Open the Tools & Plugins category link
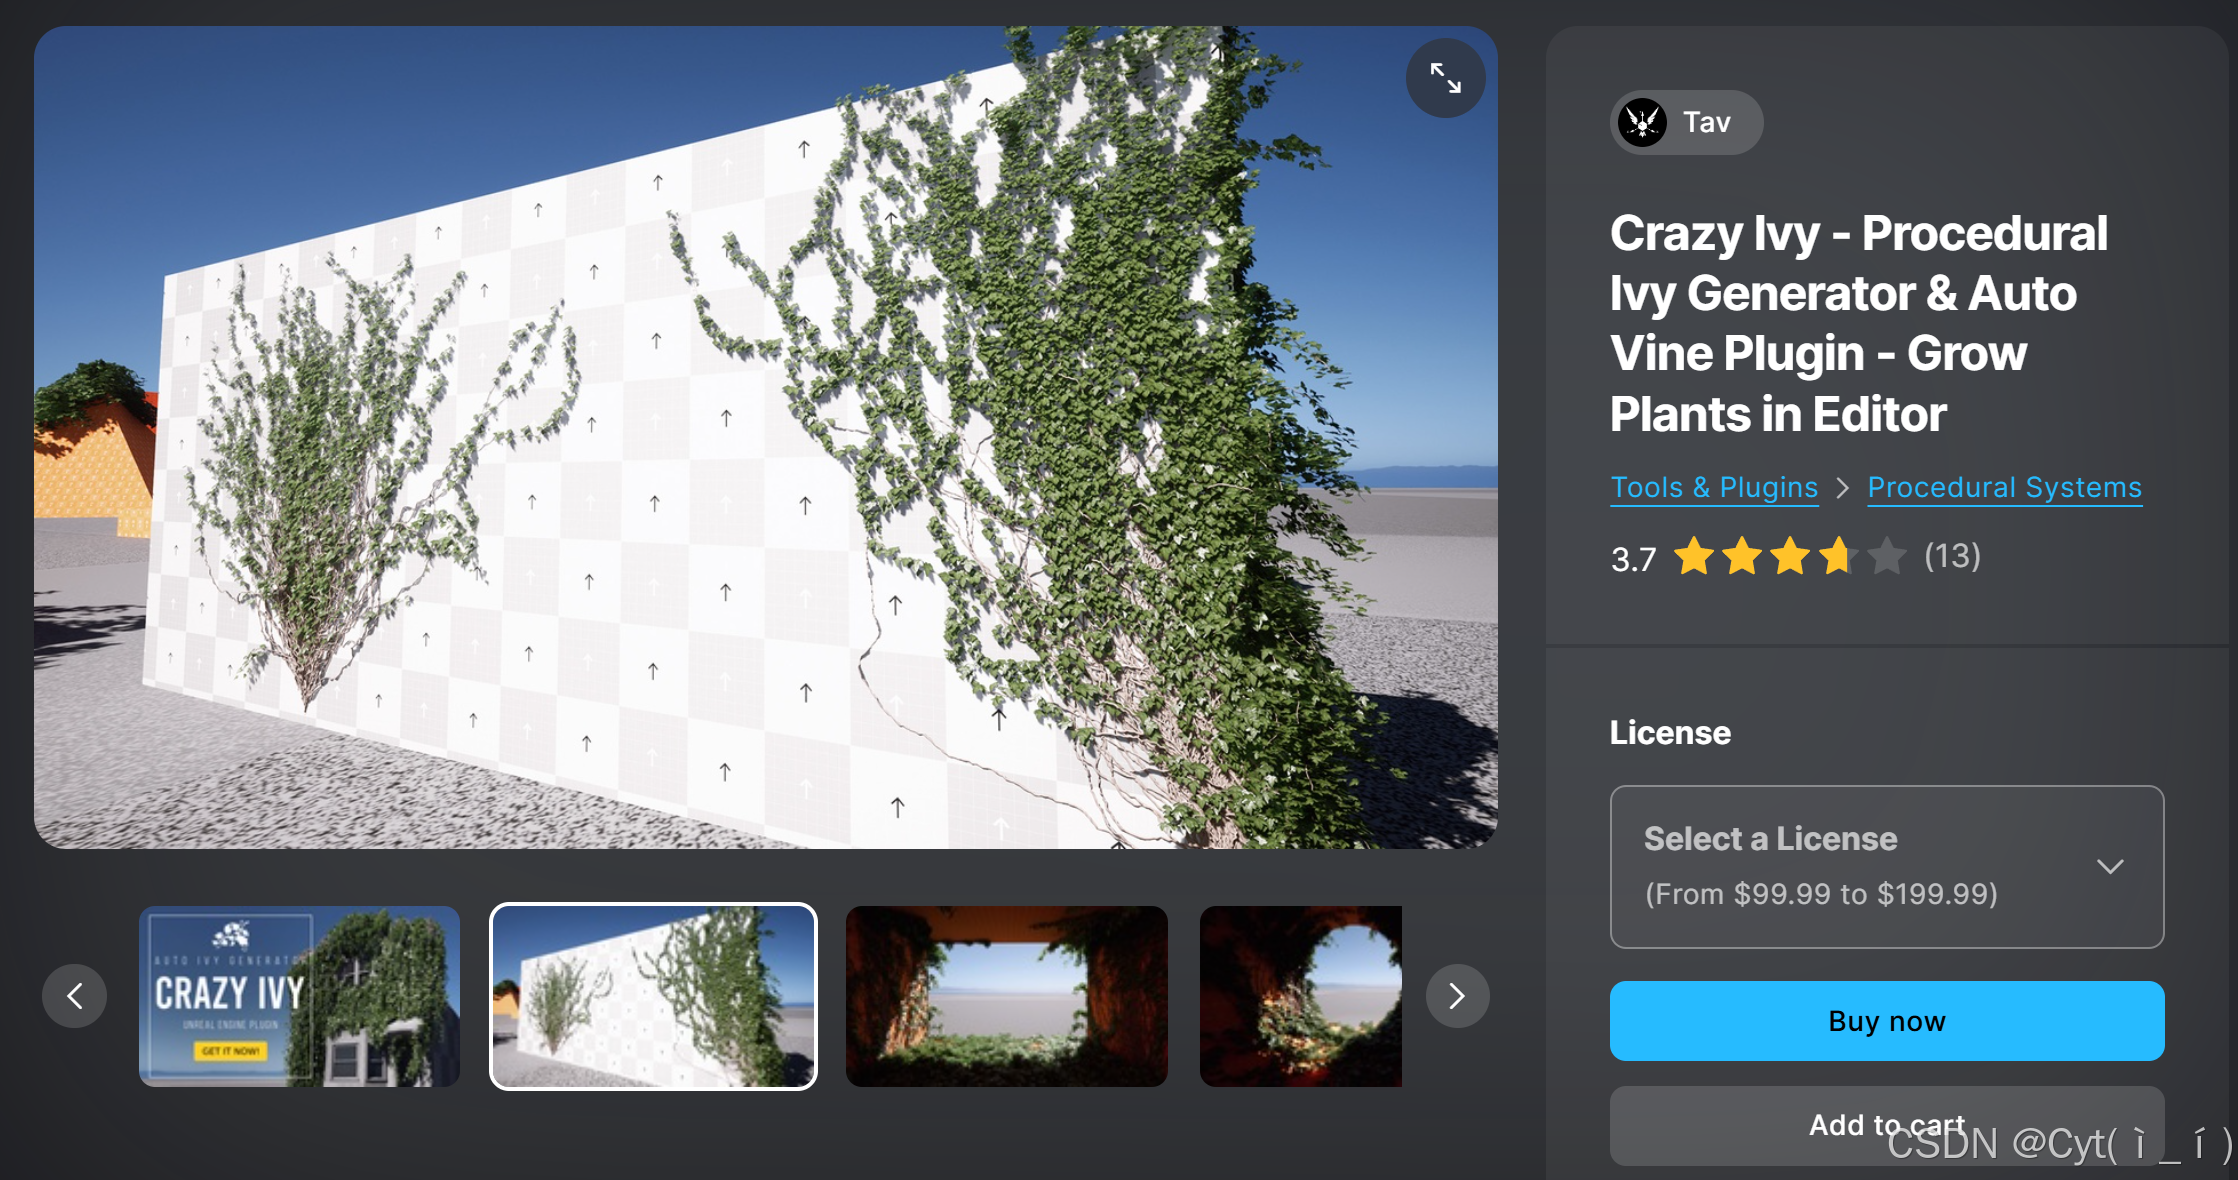 coord(1714,488)
